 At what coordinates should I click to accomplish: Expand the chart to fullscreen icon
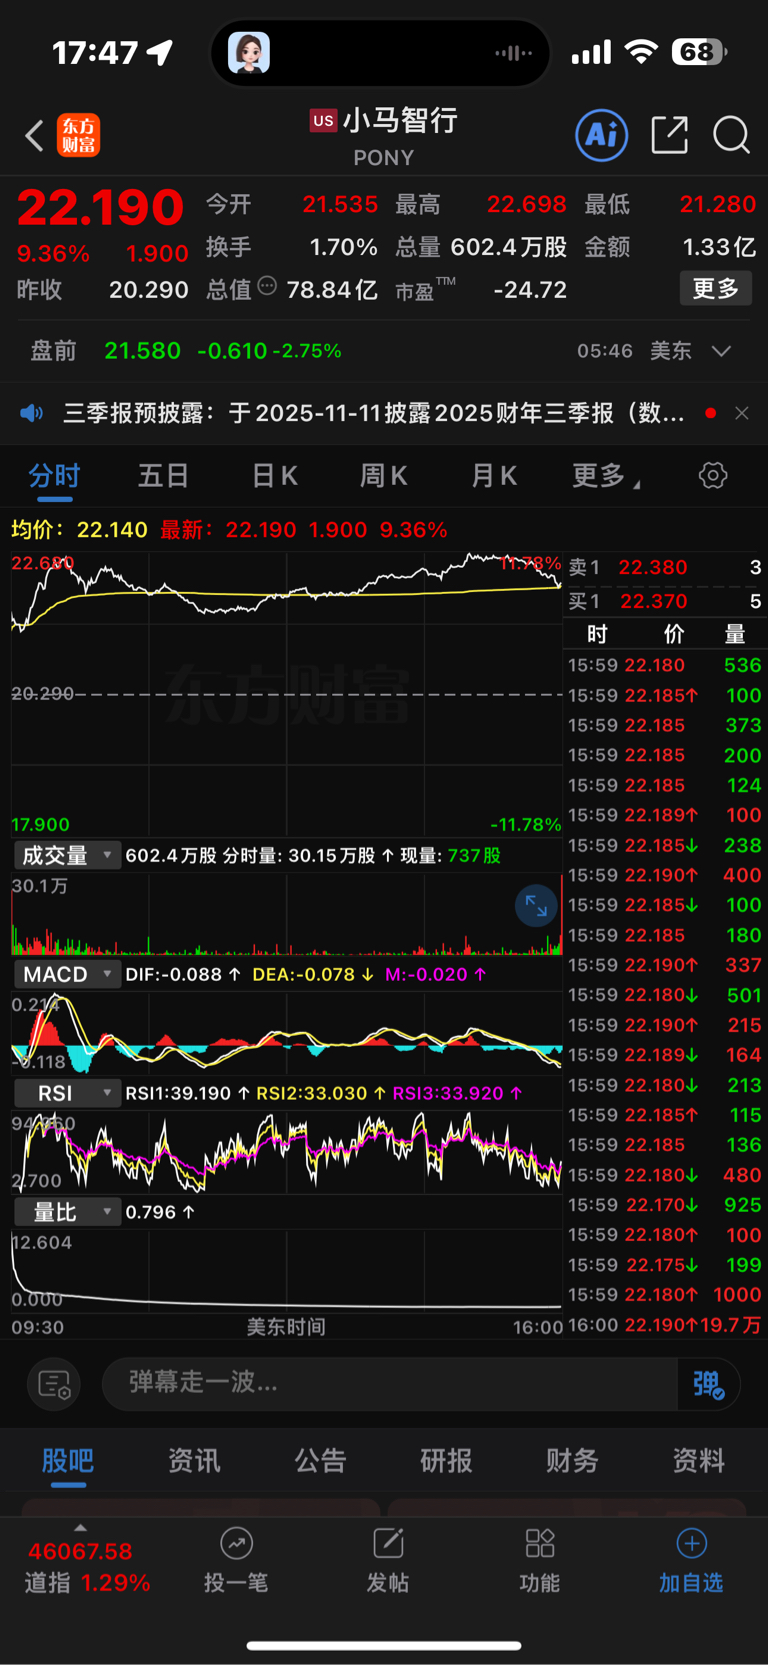[536, 906]
